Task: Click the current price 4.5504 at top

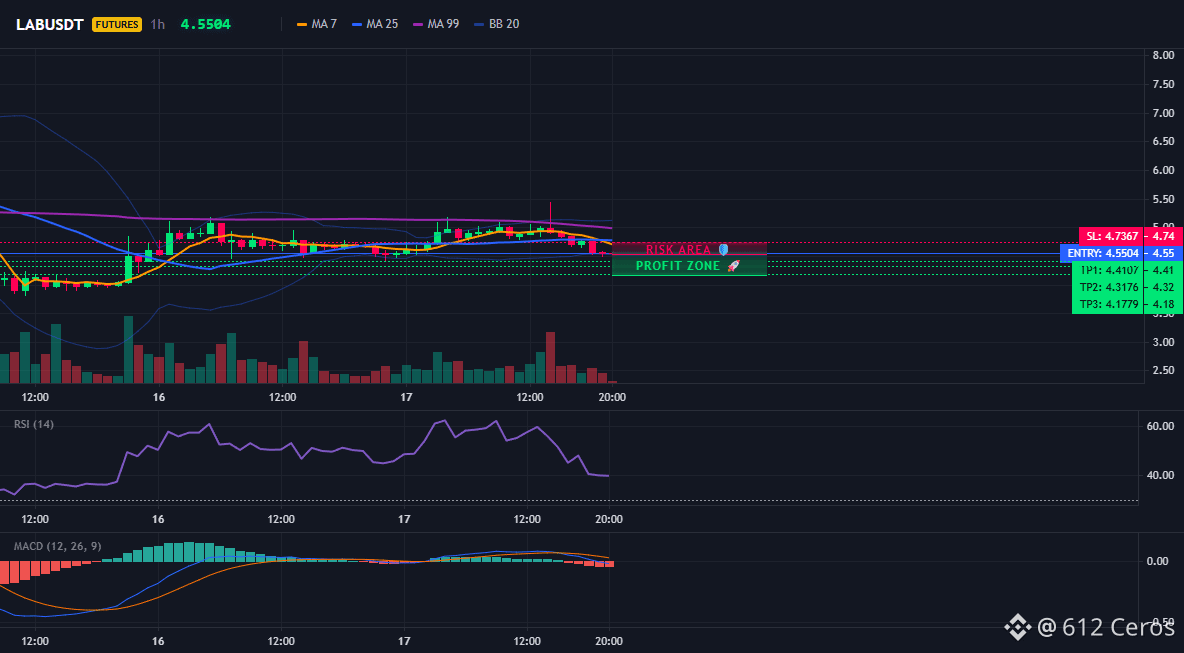Action: [x=205, y=24]
